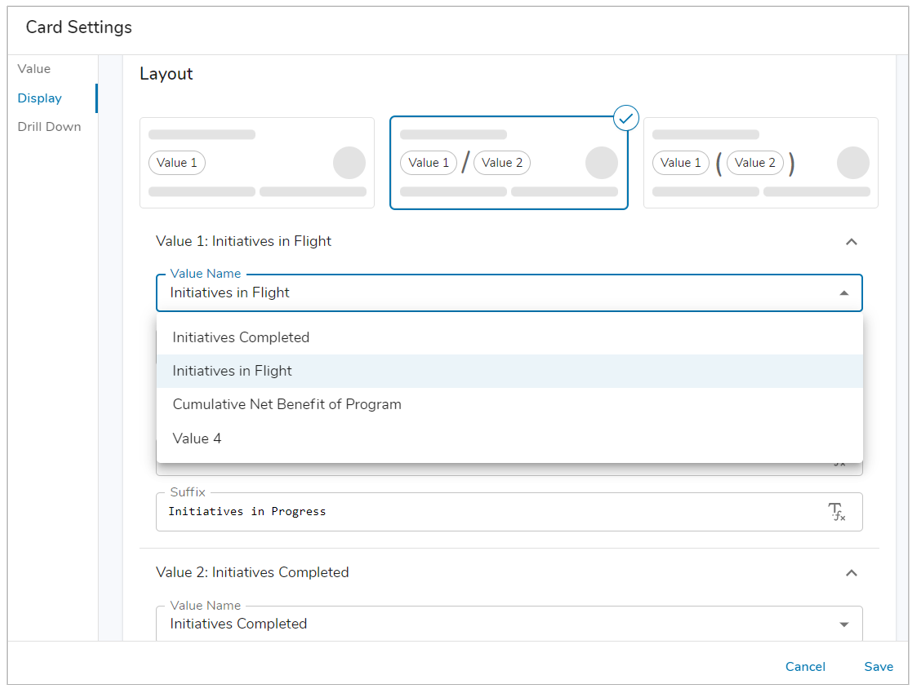Click the gray circle icon in parentheses layout card

click(x=853, y=163)
